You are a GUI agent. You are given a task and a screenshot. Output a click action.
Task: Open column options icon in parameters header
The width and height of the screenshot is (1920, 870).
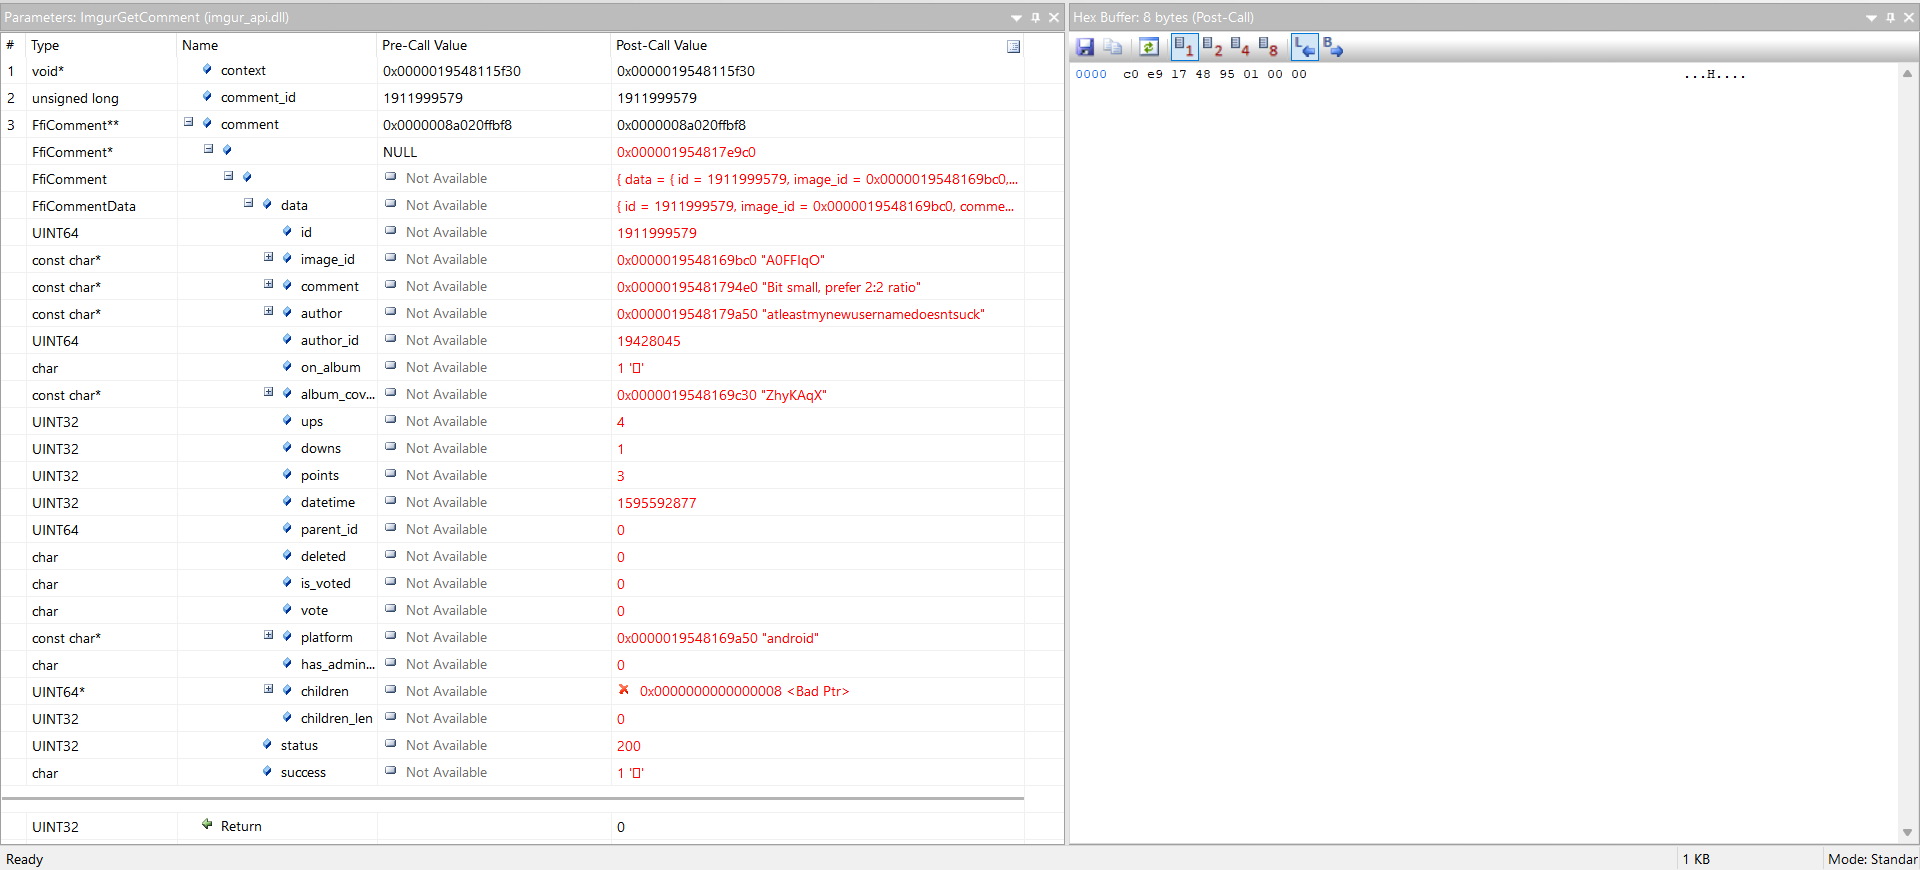pos(1013,46)
